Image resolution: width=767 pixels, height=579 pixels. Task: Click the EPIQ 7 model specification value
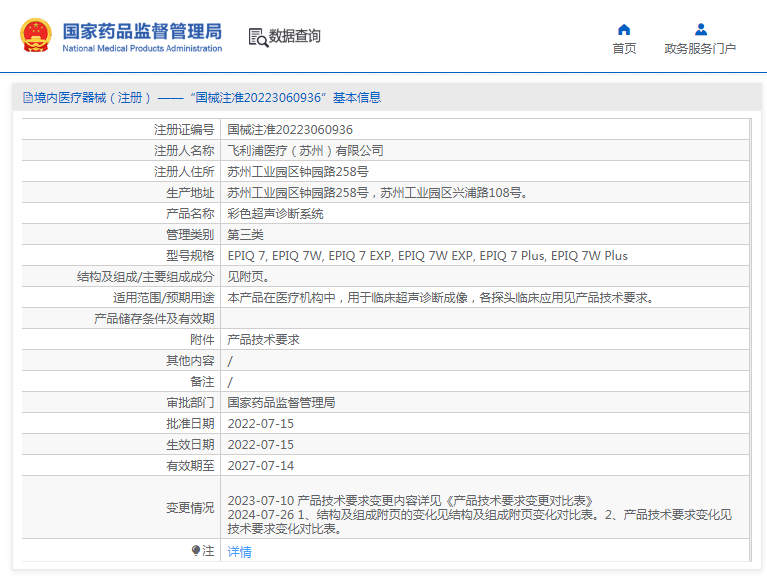tap(428, 256)
